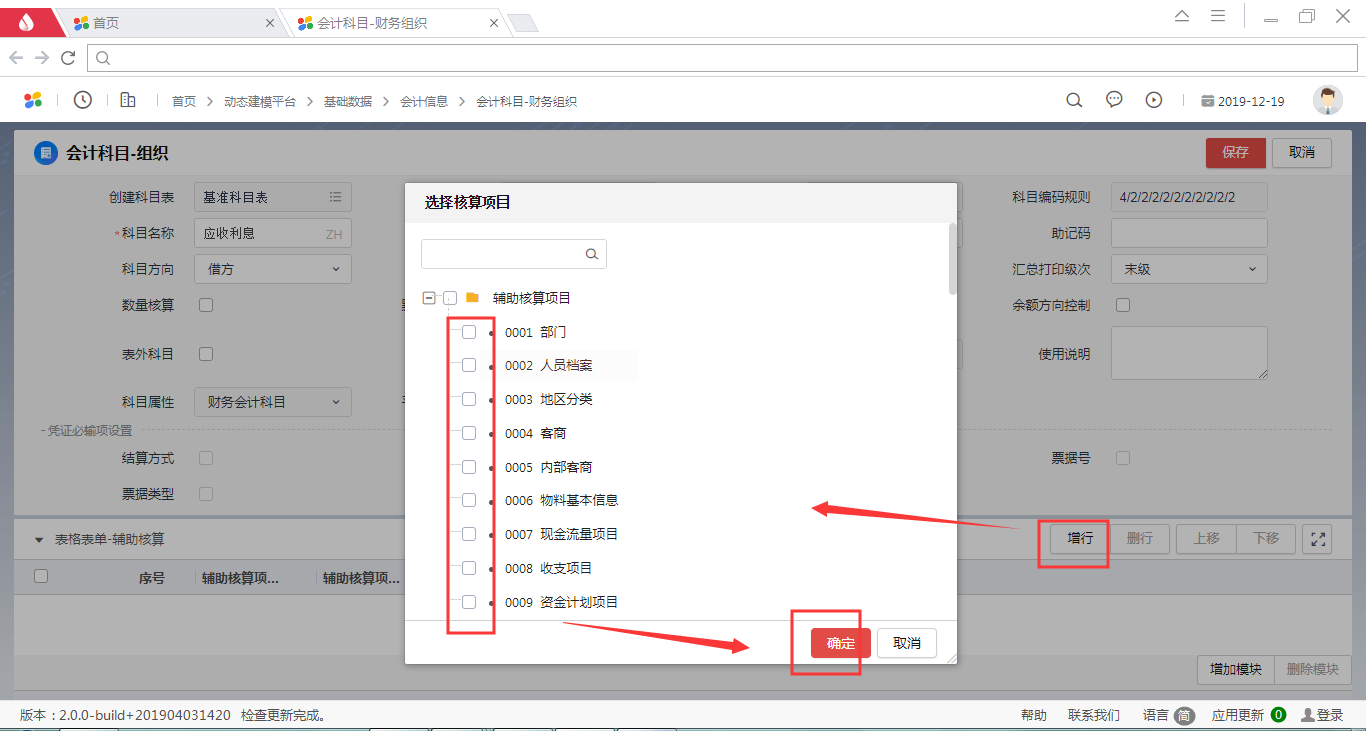This screenshot has width=1366, height=731.
Task: Open the 汇总打印级次 dropdown showing 末级
Action: (1188, 269)
